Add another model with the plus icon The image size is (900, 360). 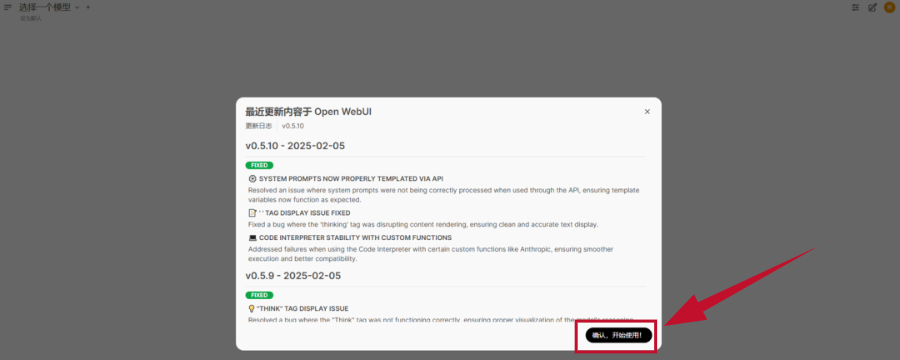coord(88,7)
